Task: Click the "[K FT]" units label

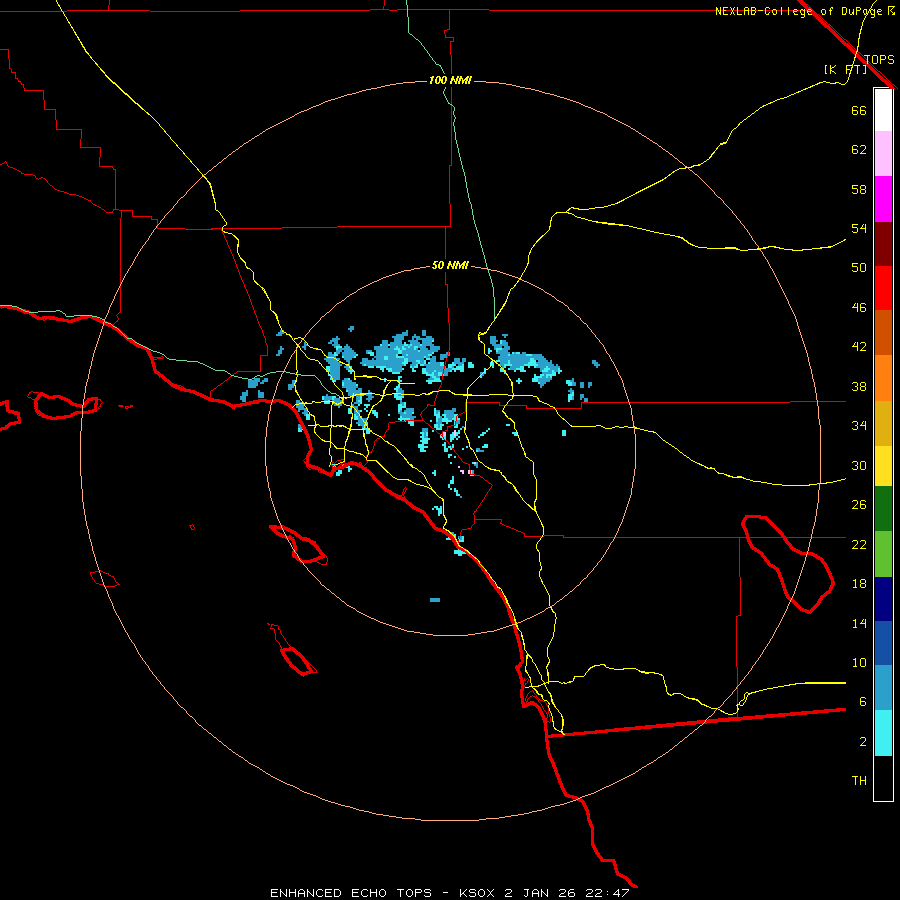Action: (845, 70)
